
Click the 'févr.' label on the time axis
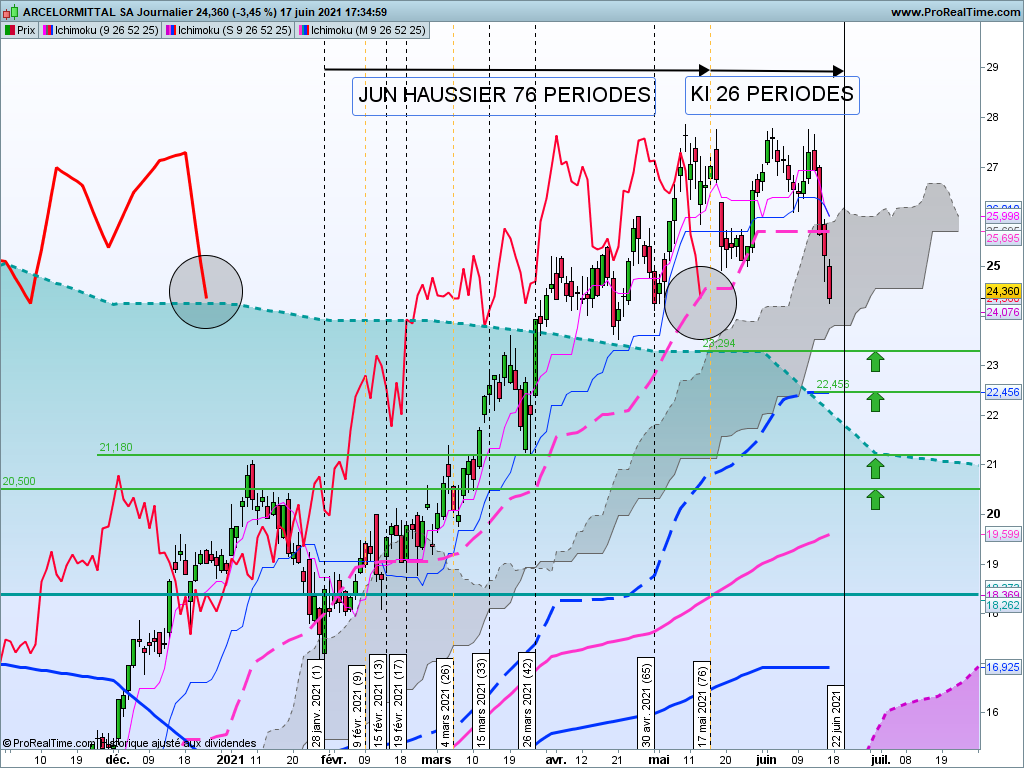(334, 760)
